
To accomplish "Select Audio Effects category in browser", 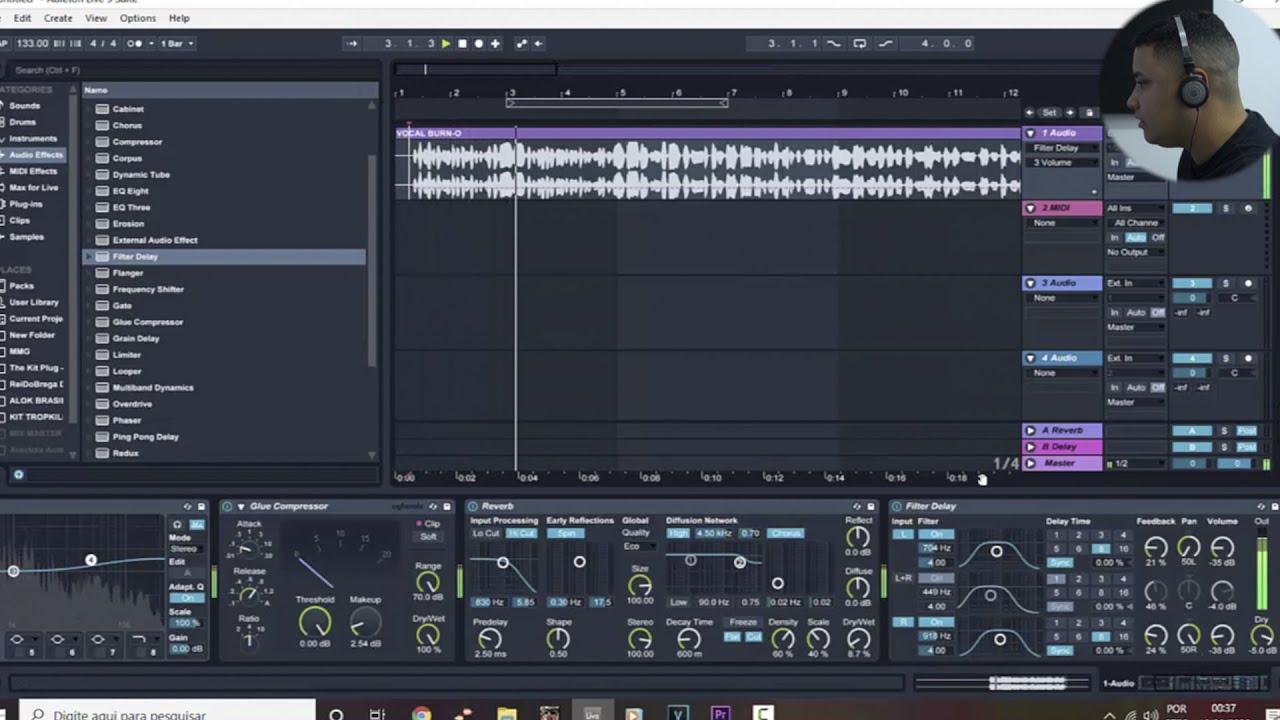I will point(36,155).
